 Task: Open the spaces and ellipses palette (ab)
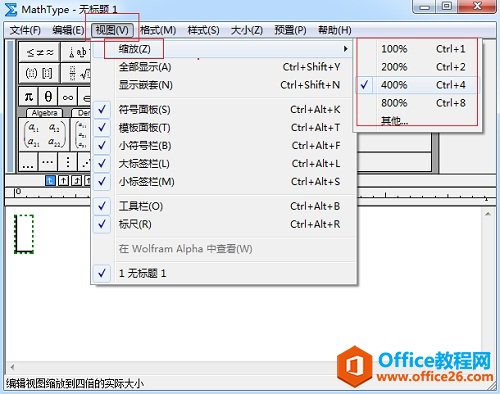click(x=76, y=52)
